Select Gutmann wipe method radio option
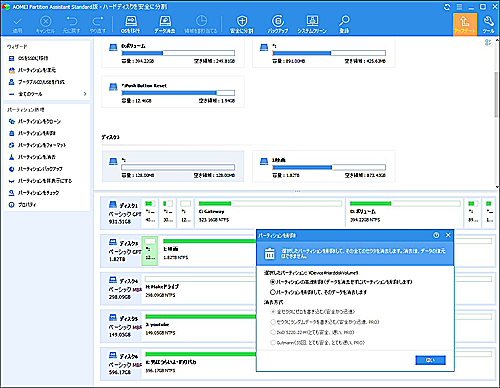The image size is (500, 388). 273,342
